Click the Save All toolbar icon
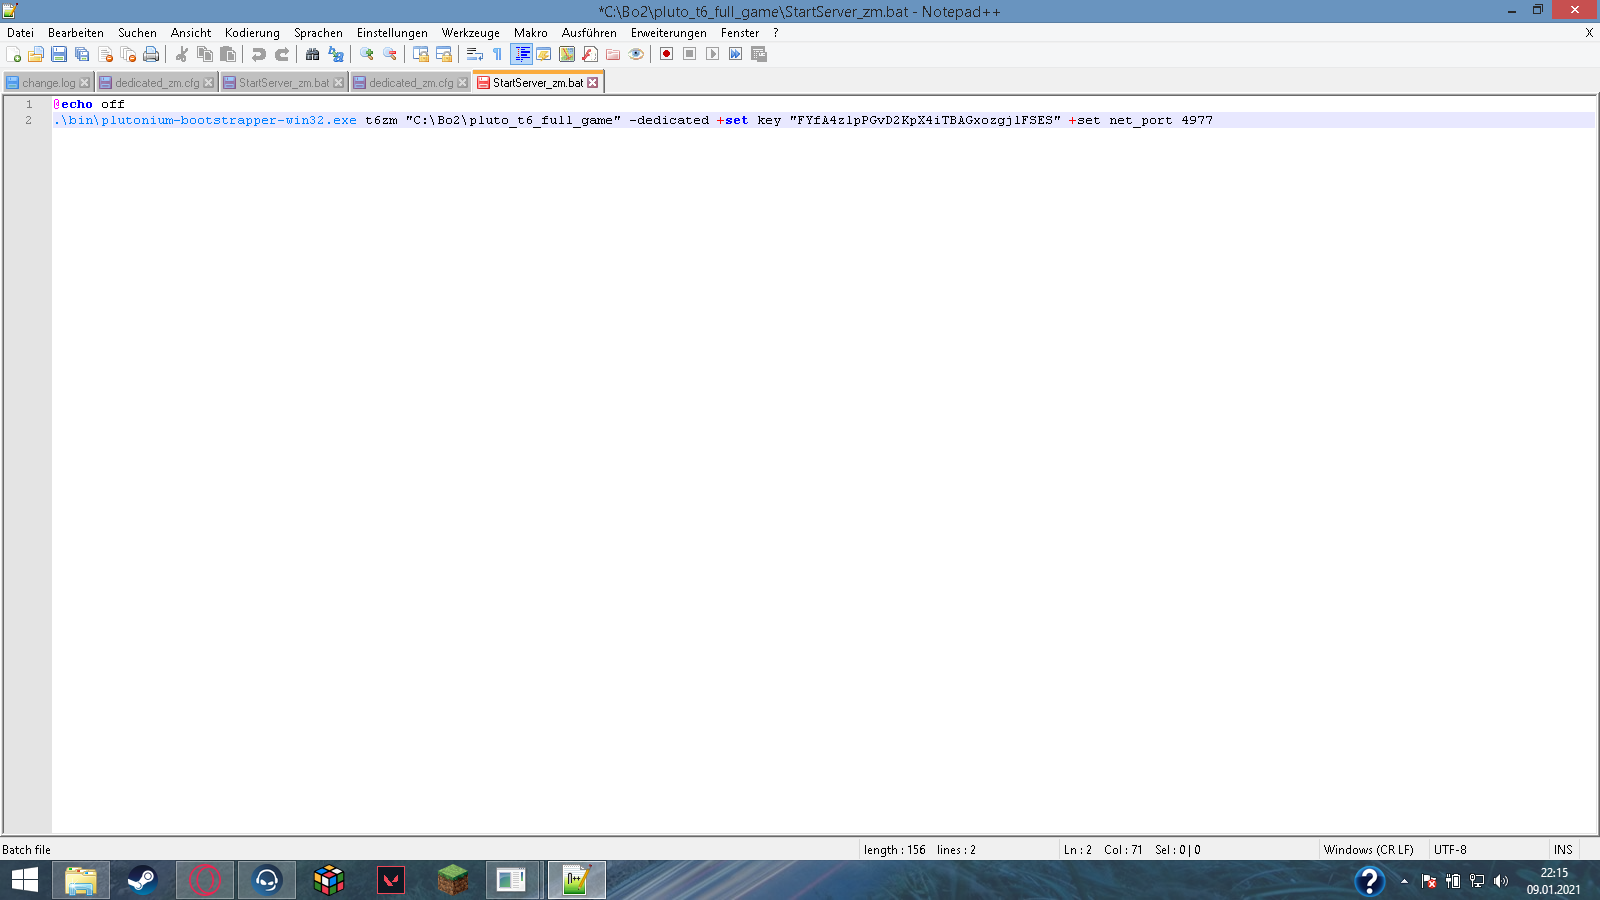This screenshot has width=1600, height=900. 82,54
